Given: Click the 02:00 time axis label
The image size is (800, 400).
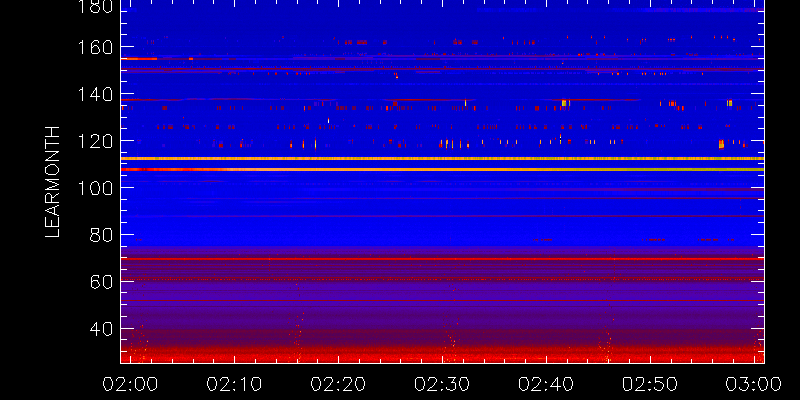Looking at the screenshot, I should 130,384.
